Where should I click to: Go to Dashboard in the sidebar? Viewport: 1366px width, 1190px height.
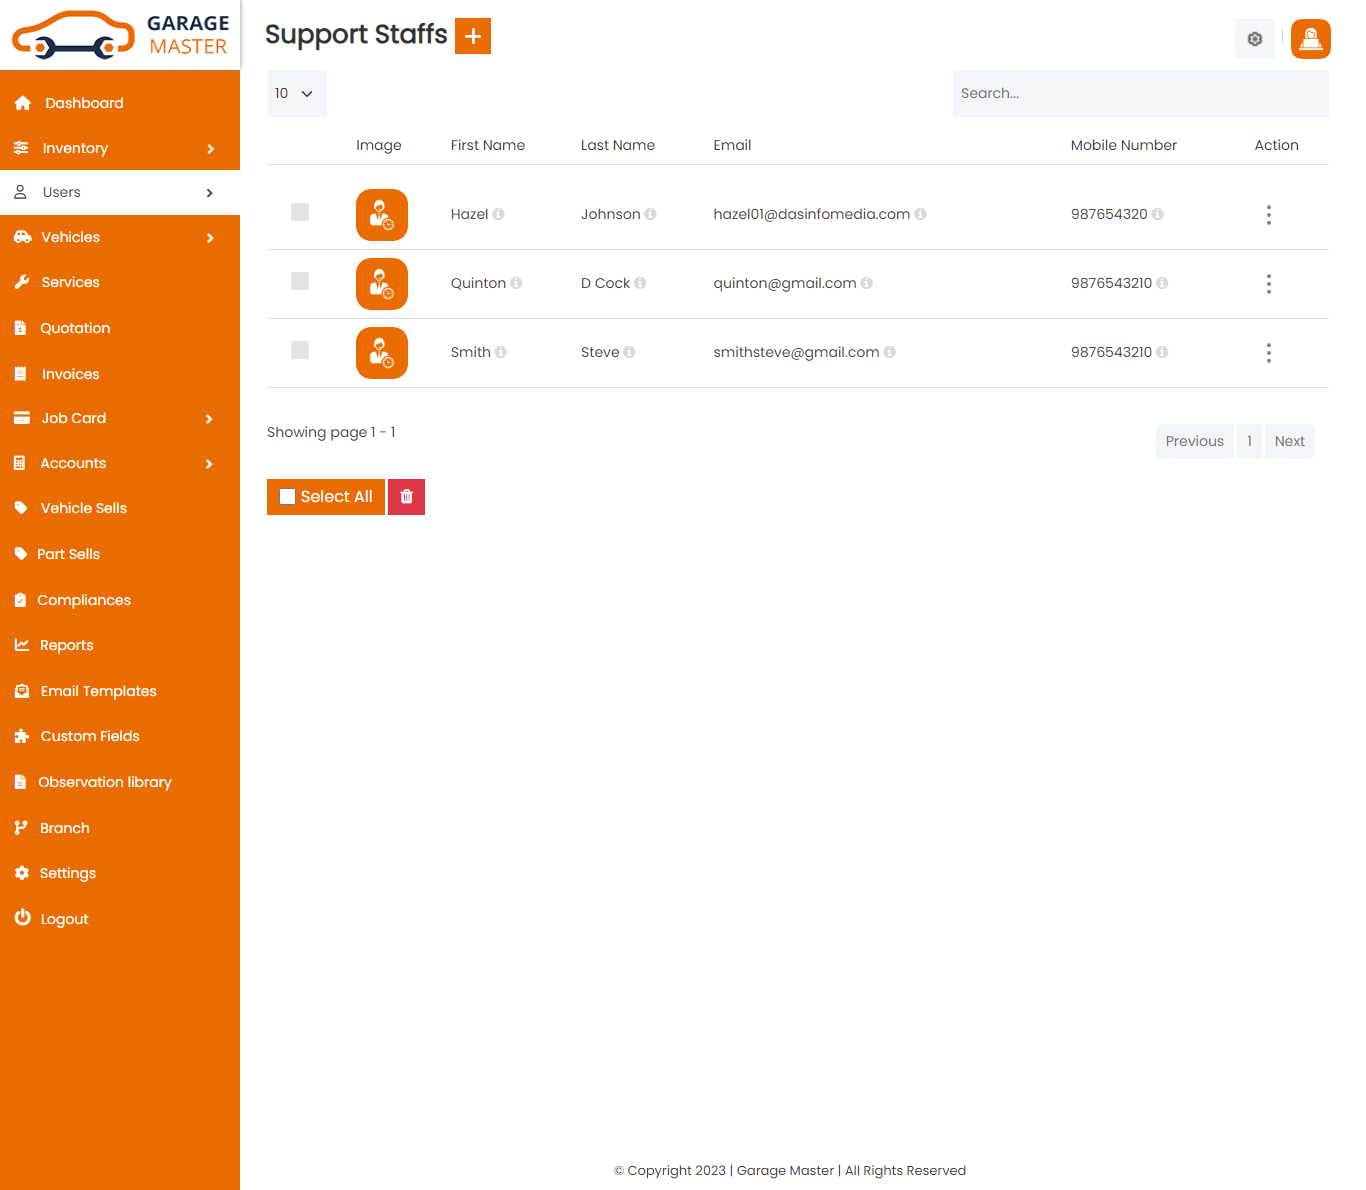84,103
